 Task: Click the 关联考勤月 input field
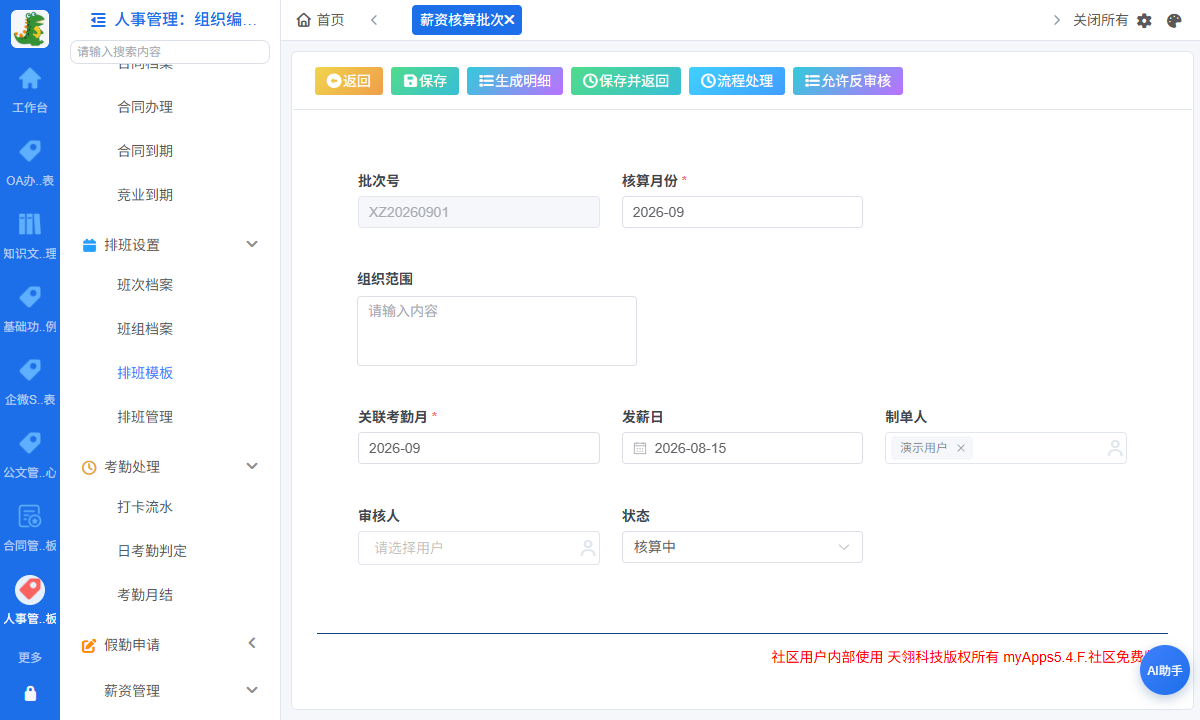(479, 448)
